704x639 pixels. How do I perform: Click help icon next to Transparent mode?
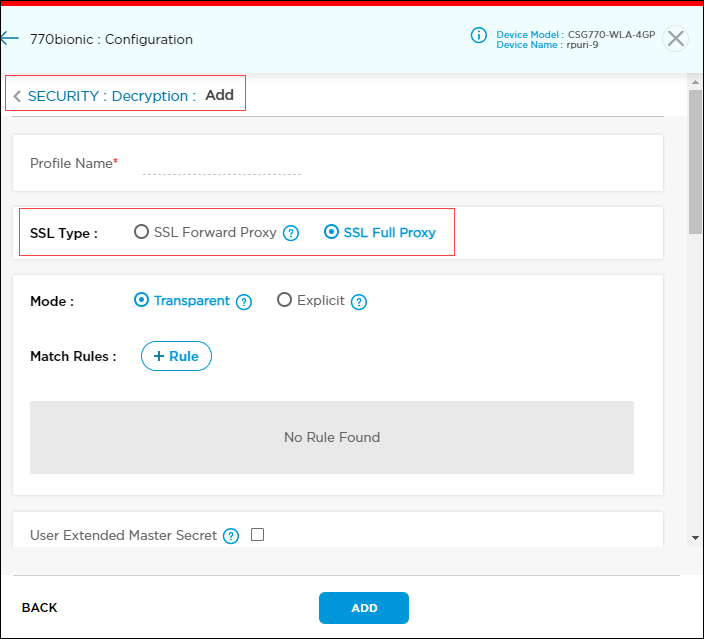pyautogui.click(x=244, y=302)
